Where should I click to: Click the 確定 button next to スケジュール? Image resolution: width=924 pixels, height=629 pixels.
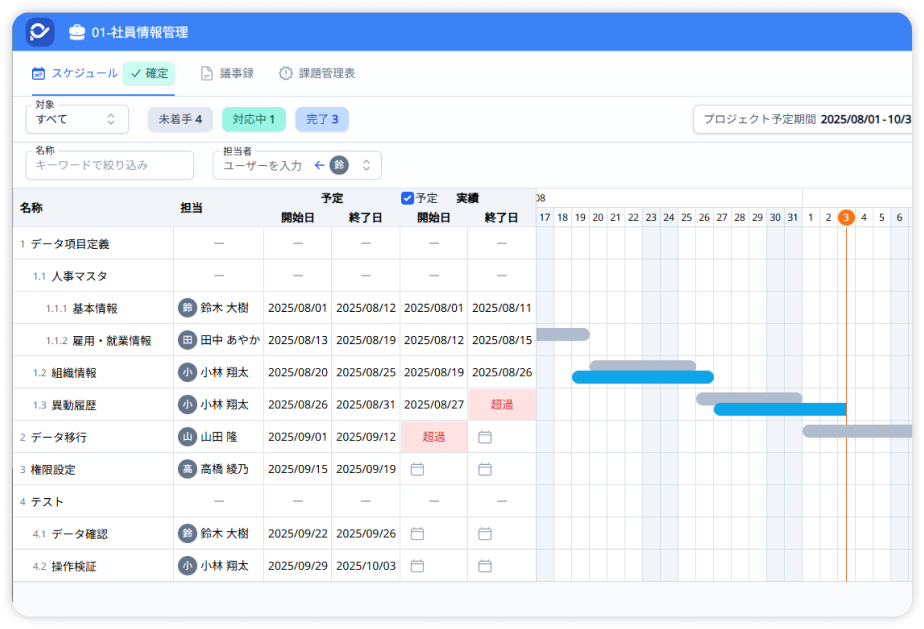[147, 73]
